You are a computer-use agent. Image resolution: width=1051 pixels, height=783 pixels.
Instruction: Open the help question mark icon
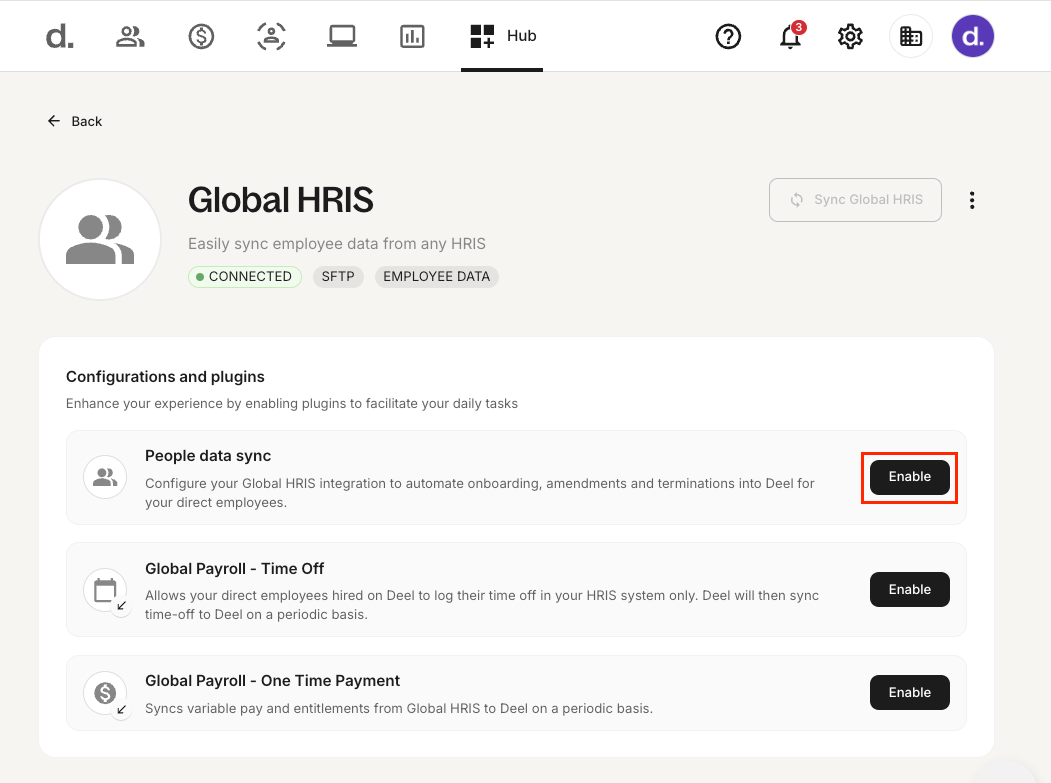(x=729, y=36)
